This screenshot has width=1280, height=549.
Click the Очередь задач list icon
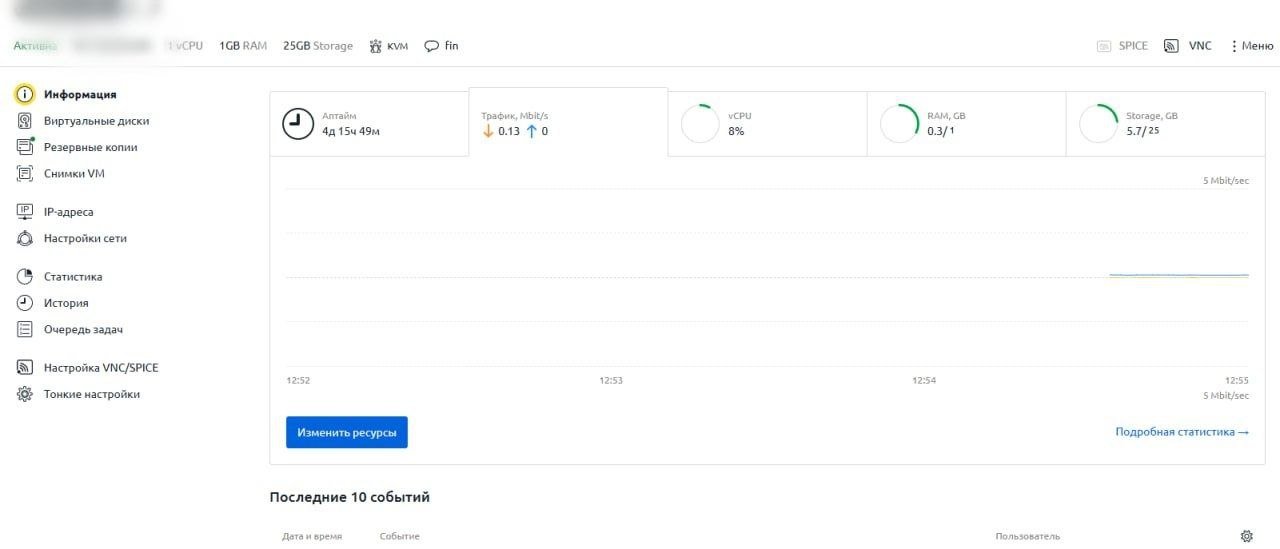pyautogui.click(x=25, y=329)
